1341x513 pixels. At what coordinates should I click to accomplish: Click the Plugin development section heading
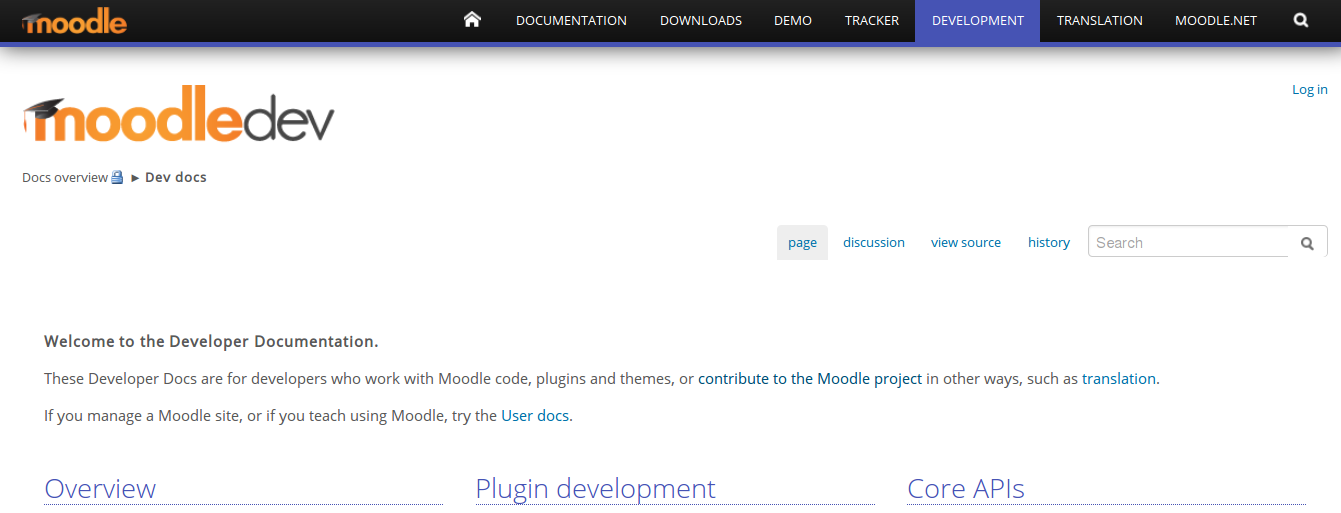pos(596,489)
